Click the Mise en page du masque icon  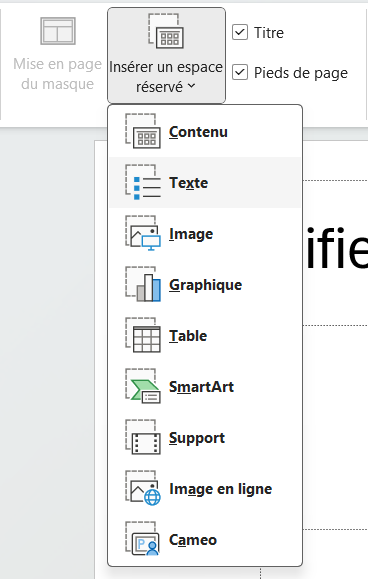coord(58,31)
